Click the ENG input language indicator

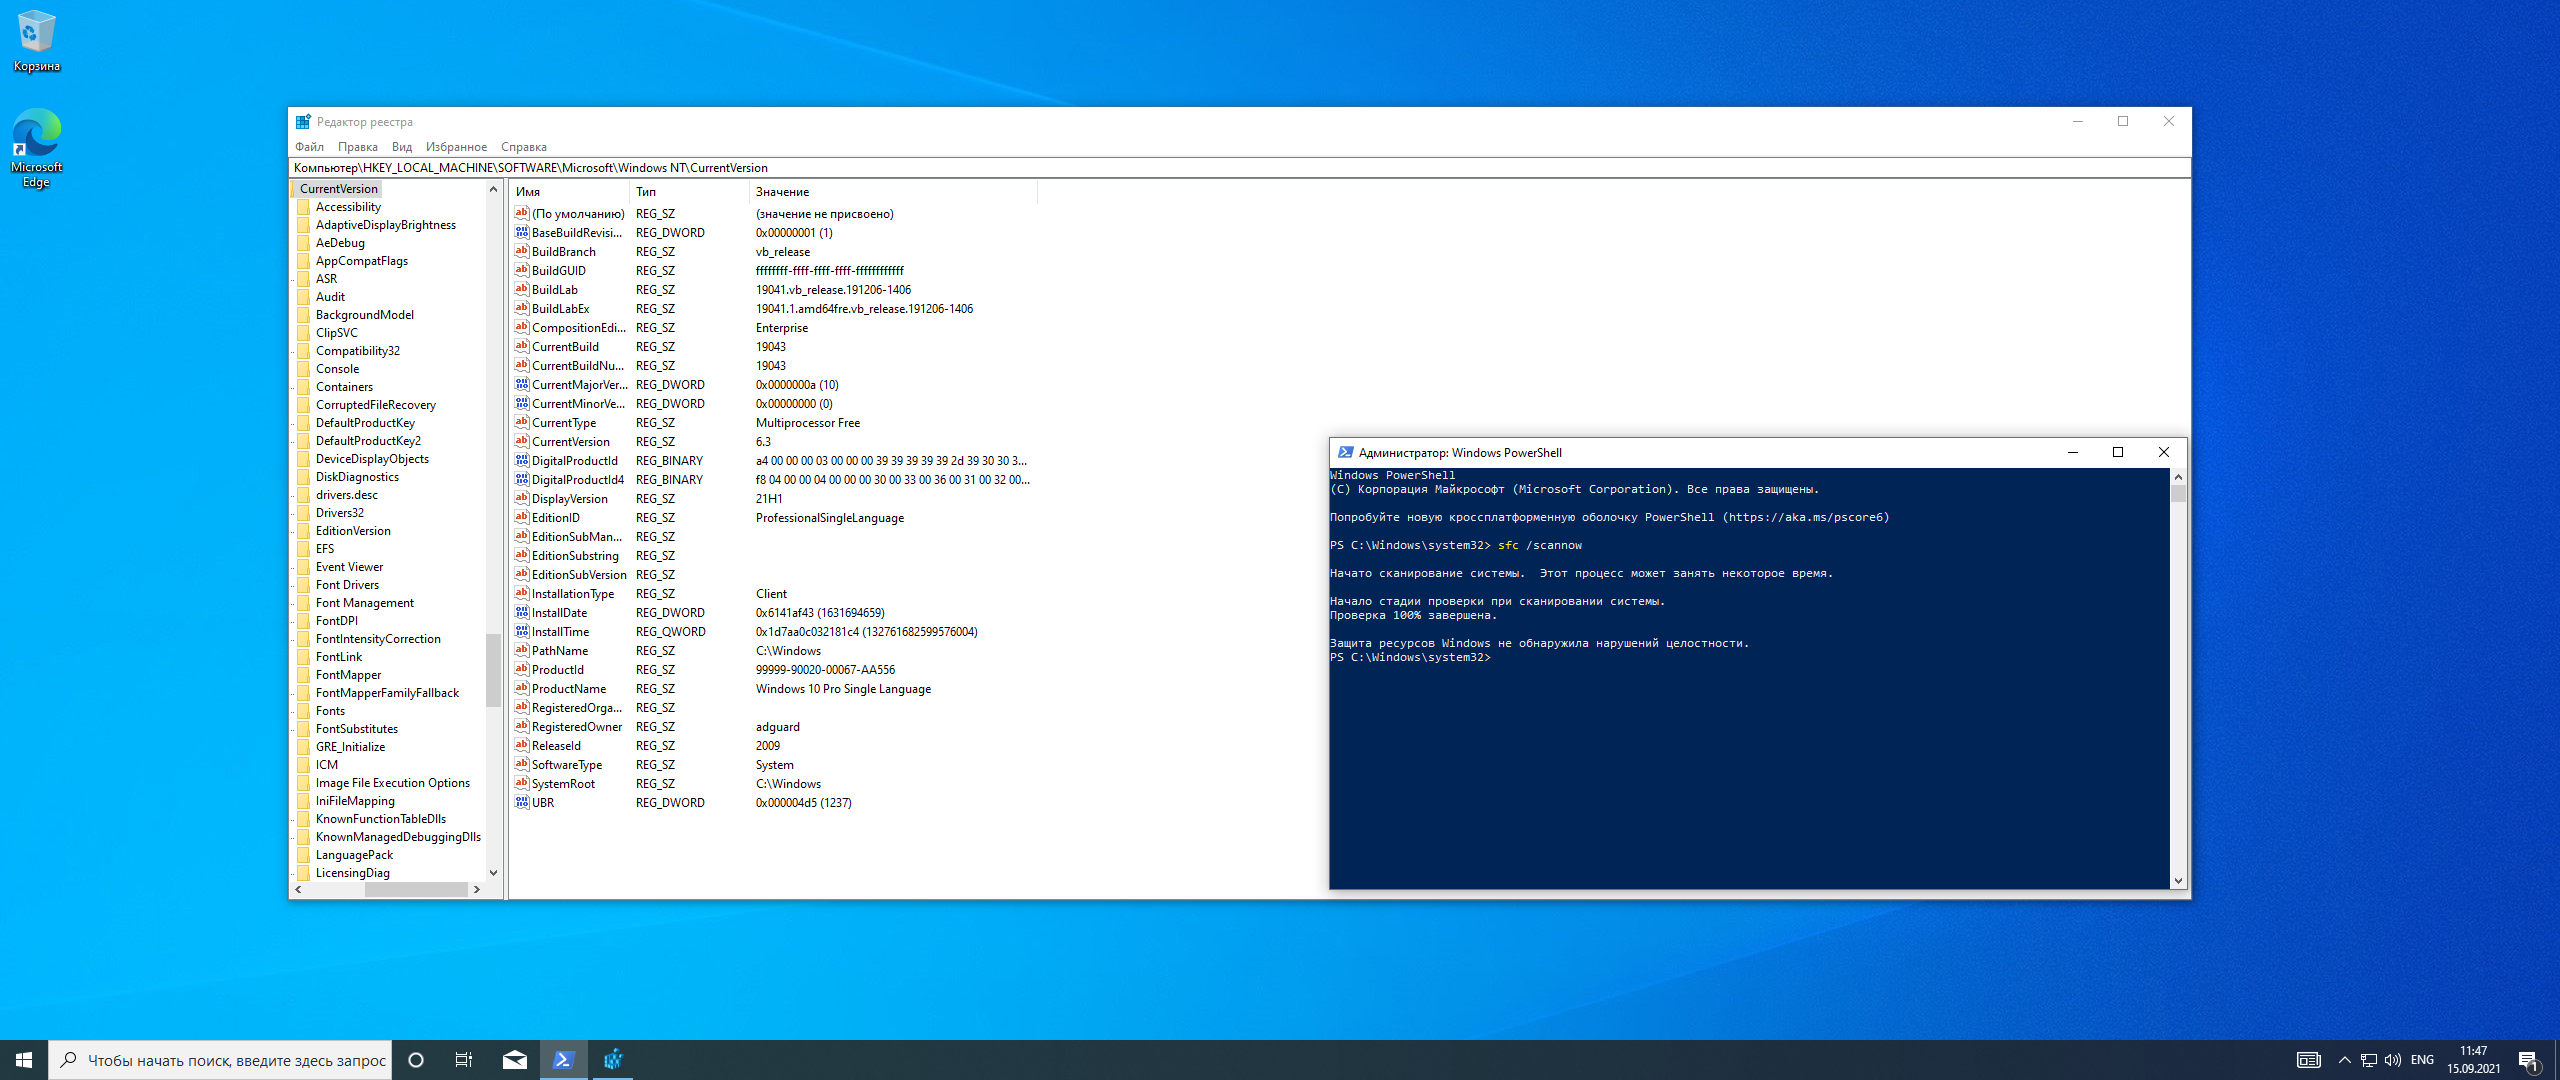click(x=2422, y=1060)
